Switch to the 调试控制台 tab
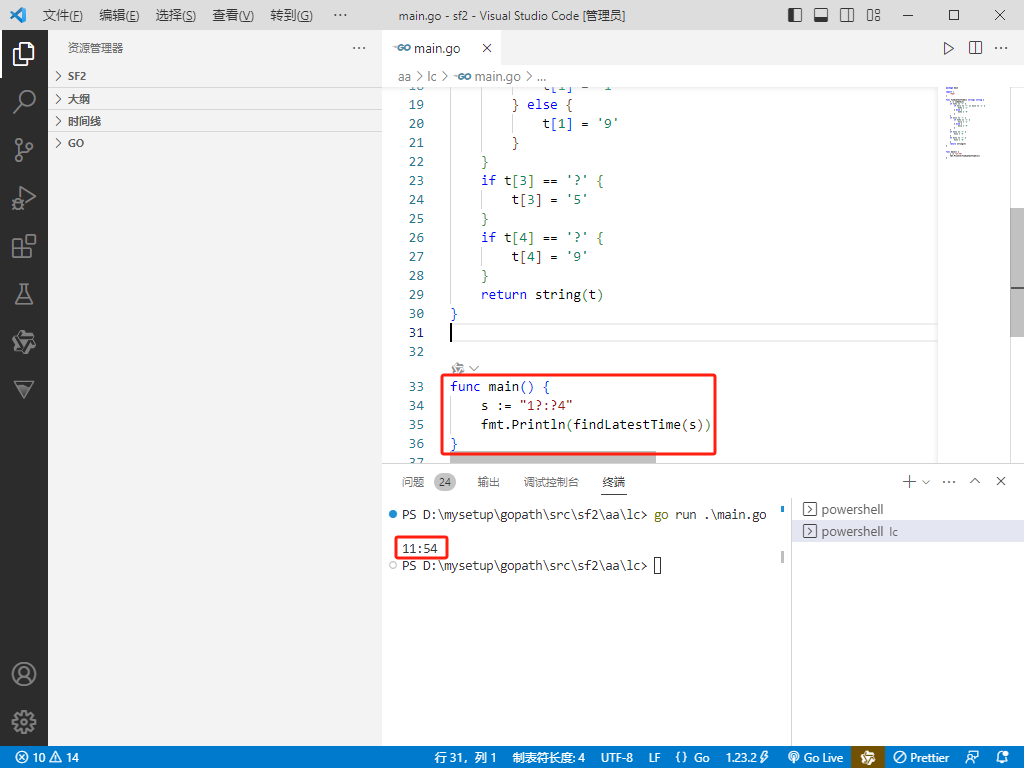 coord(551,482)
